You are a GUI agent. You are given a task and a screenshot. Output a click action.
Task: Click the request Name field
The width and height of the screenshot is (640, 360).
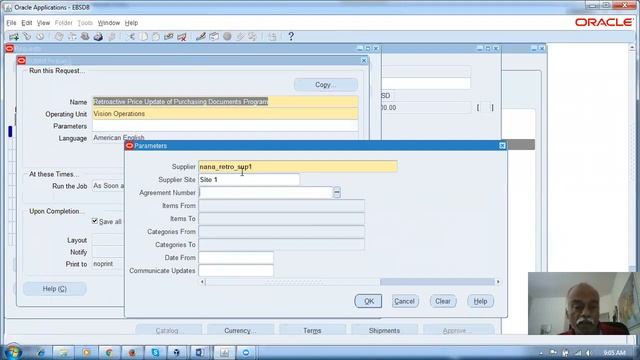(x=225, y=102)
